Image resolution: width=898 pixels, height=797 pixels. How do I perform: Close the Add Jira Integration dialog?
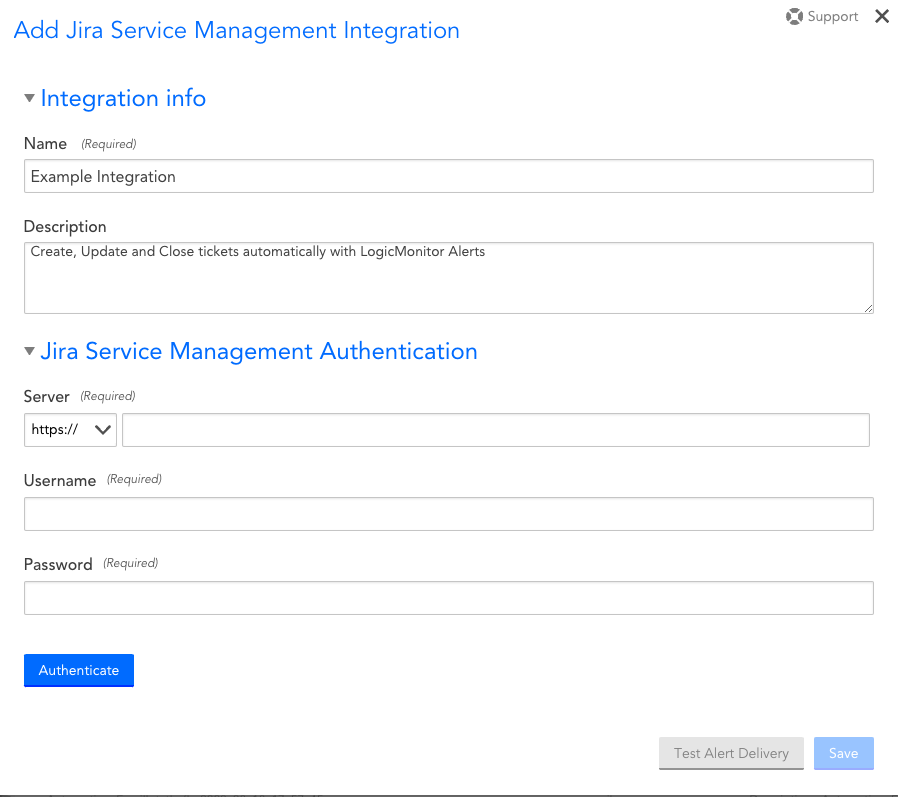coord(882,16)
